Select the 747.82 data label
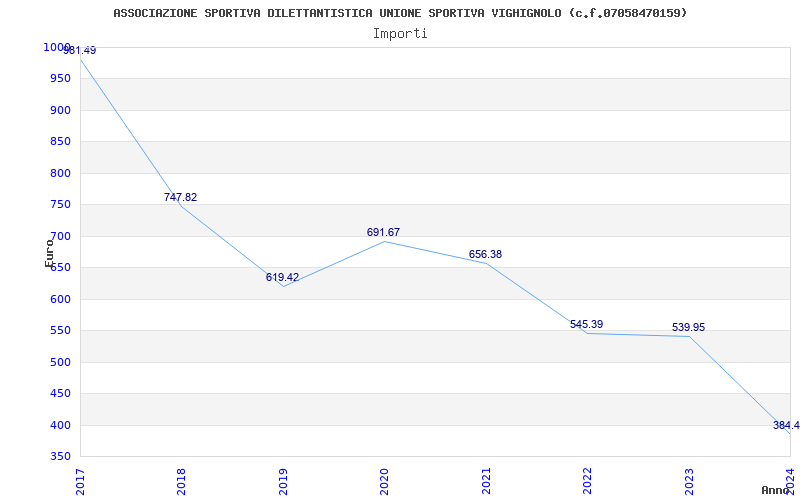This screenshot has width=800, height=500. [180, 197]
